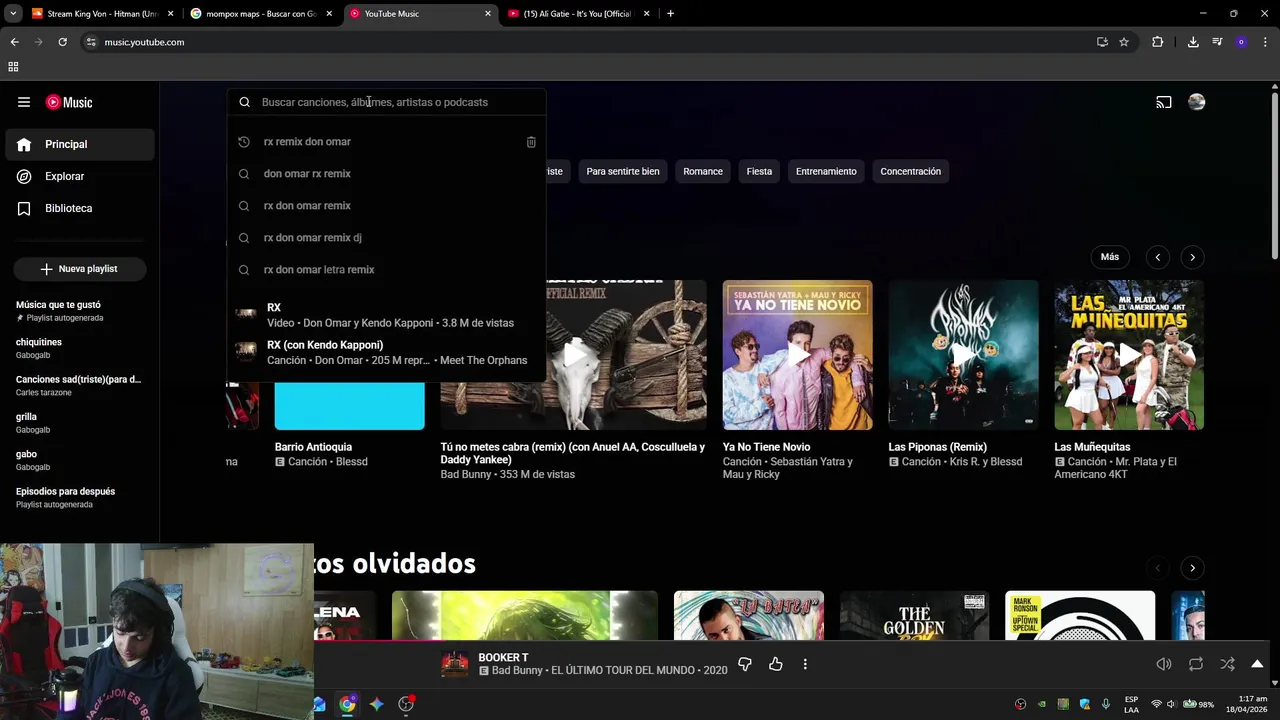
Task: Click the song progress bar
Action: 640,640
